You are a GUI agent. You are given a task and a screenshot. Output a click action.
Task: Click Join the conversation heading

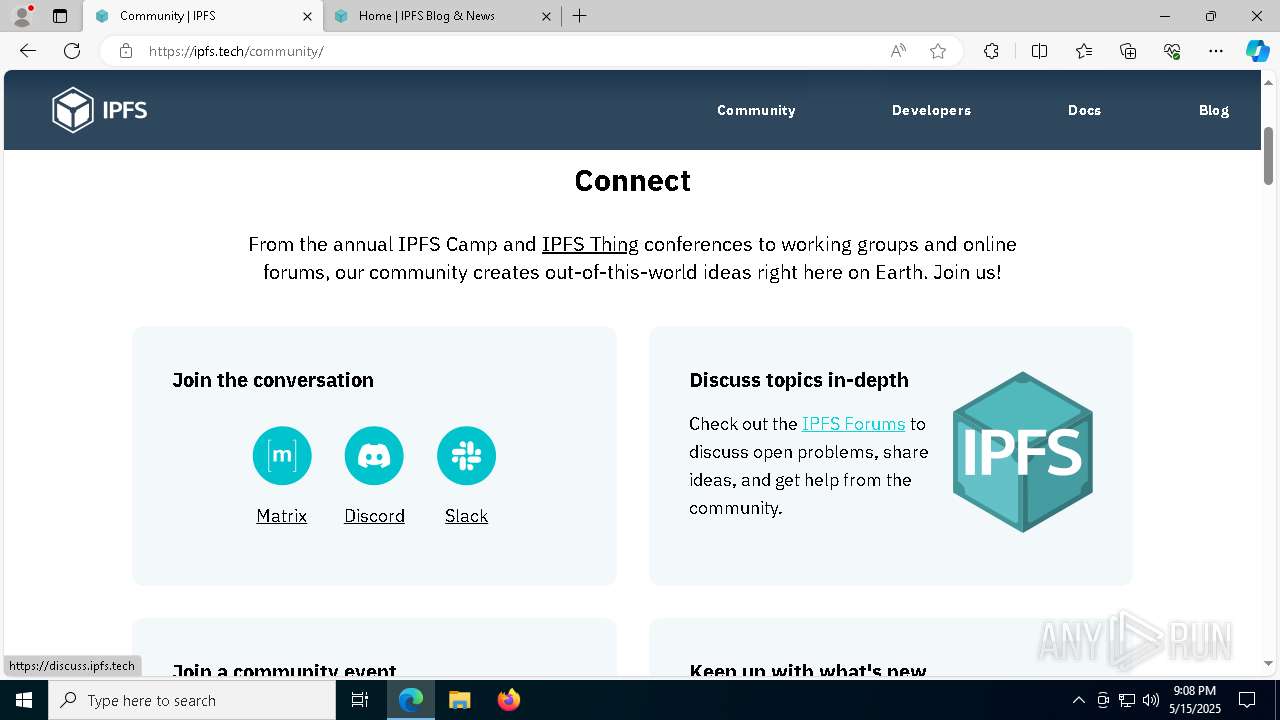(x=273, y=380)
